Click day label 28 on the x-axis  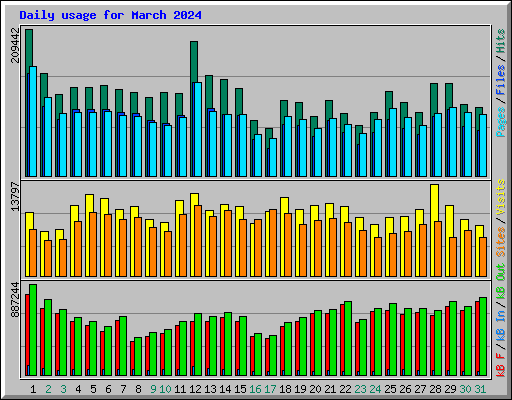click(435, 389)
